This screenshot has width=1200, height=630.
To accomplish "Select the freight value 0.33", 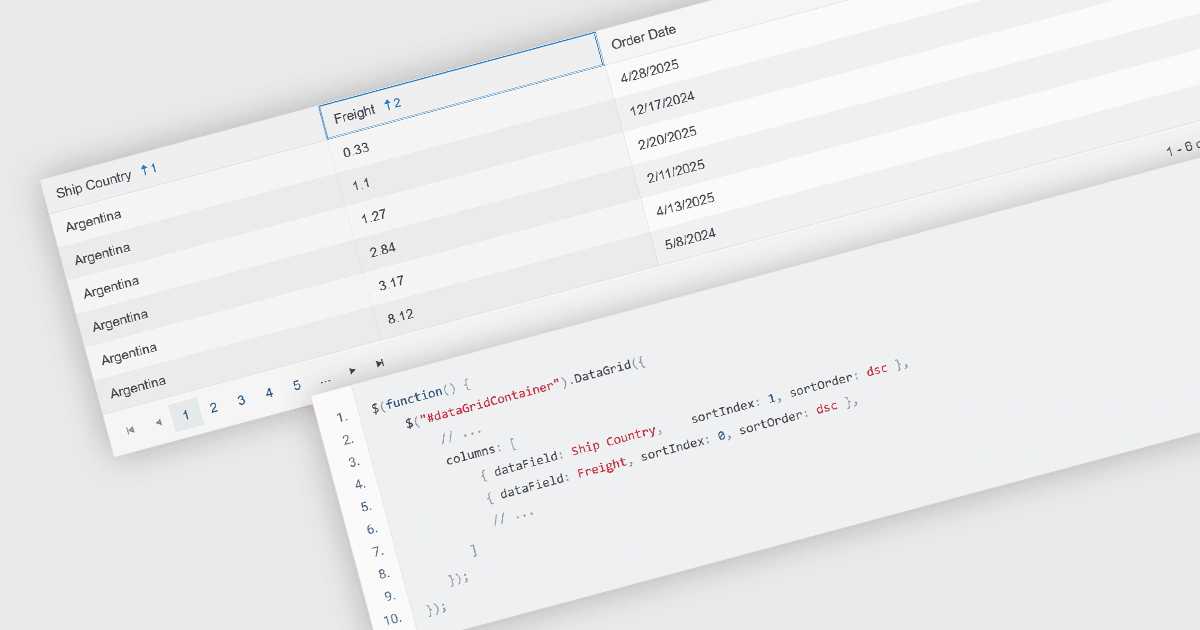I will [356, 149].
